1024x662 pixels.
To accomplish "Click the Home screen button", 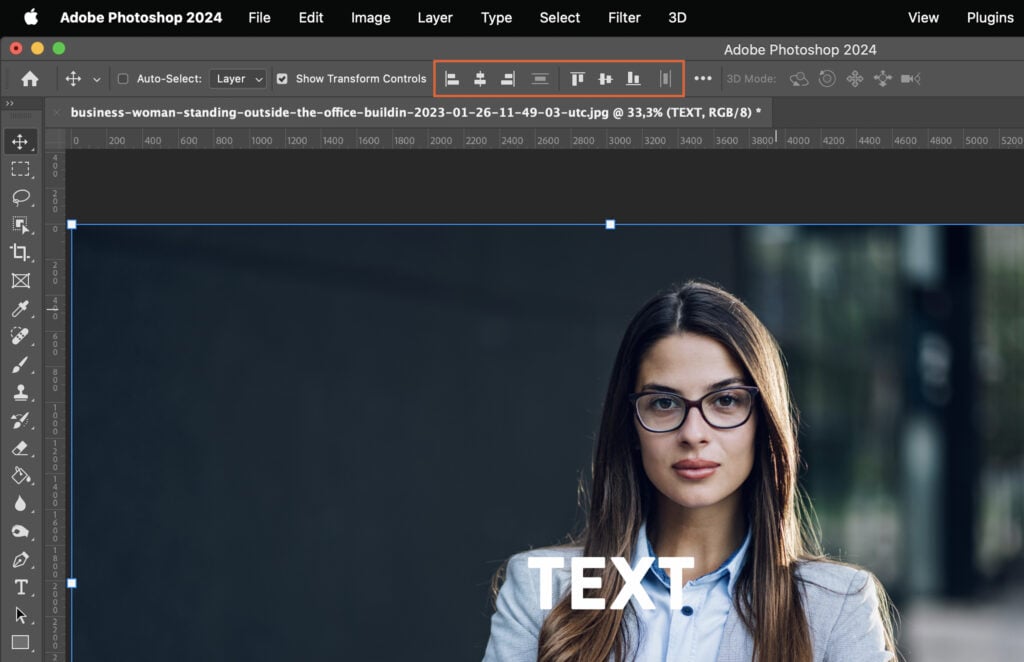I will point(29,78).
